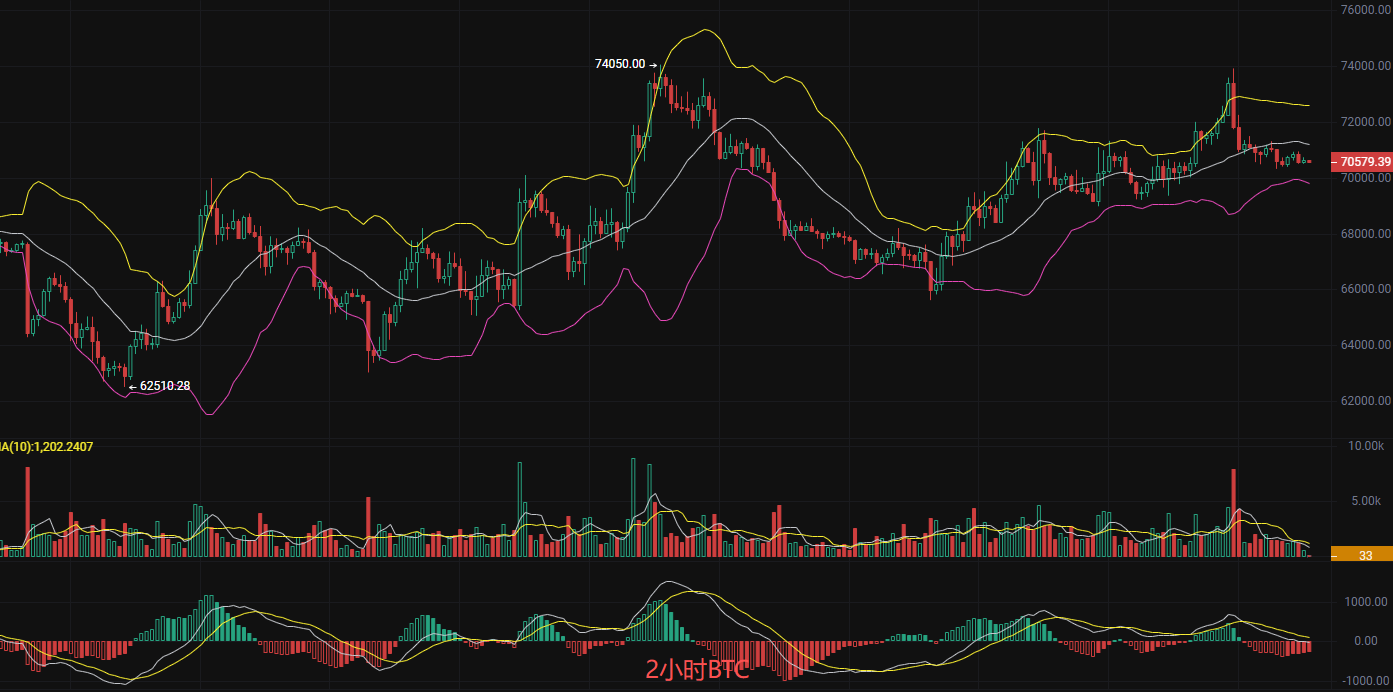Click the 62000.00 price axis label
Screen dimensions: 1393x692
point(1366,401)
